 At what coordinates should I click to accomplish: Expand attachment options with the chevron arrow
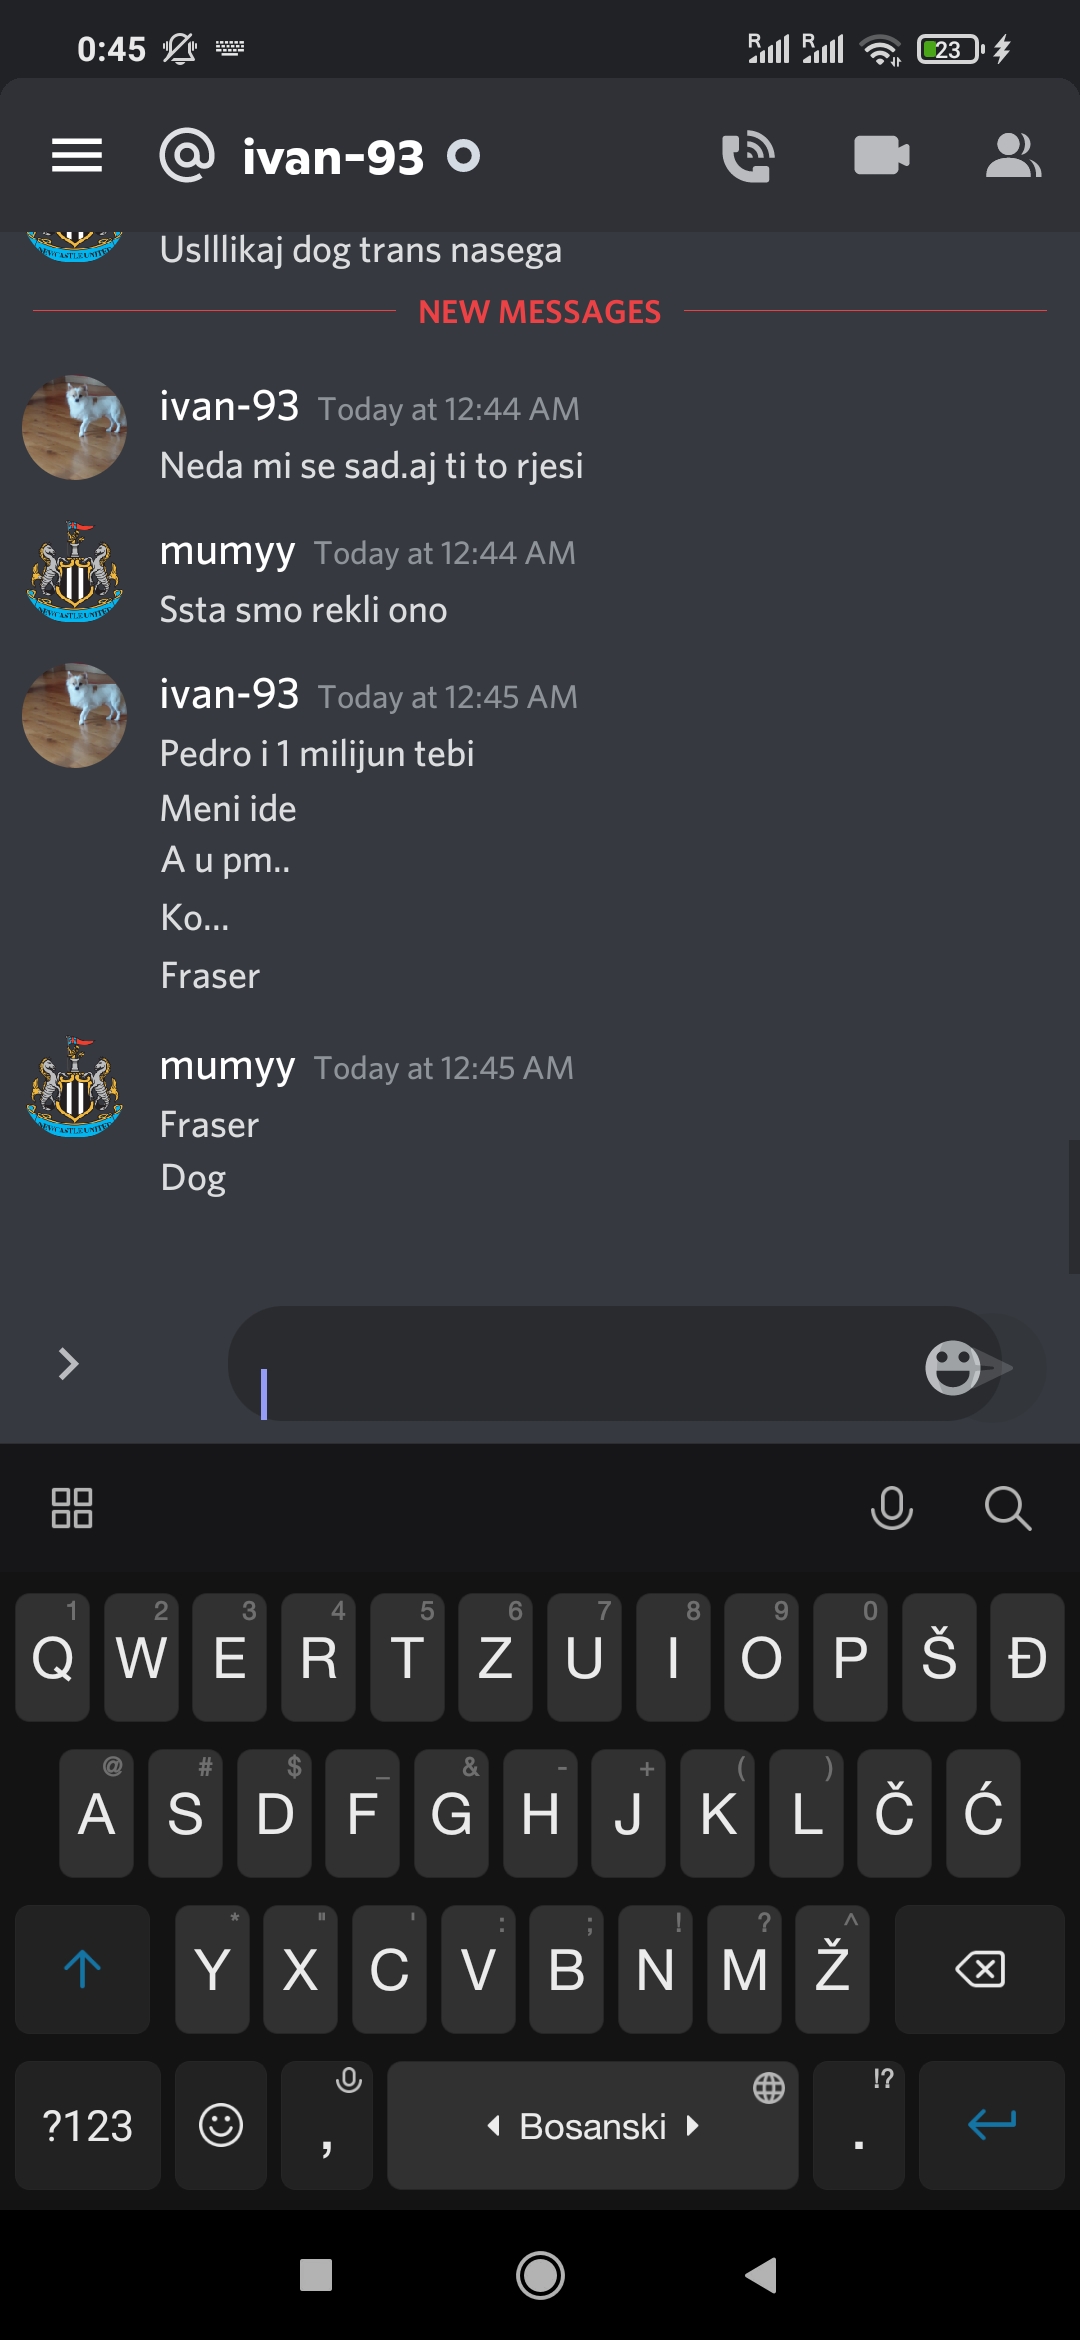pos(68,1364)
